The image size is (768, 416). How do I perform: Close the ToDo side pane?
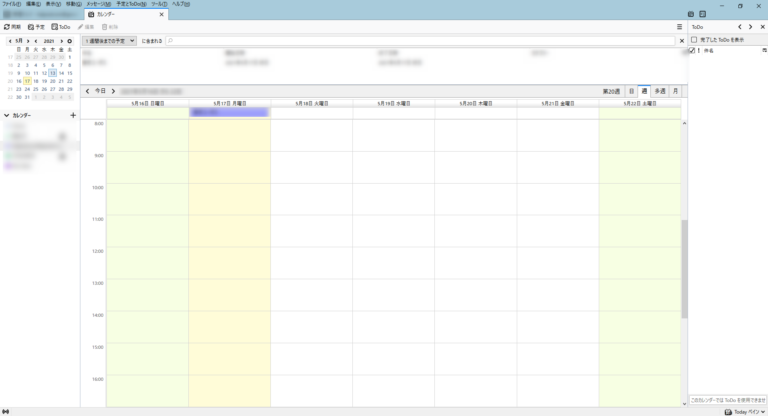pyautogui.click(x=762, y=27)
